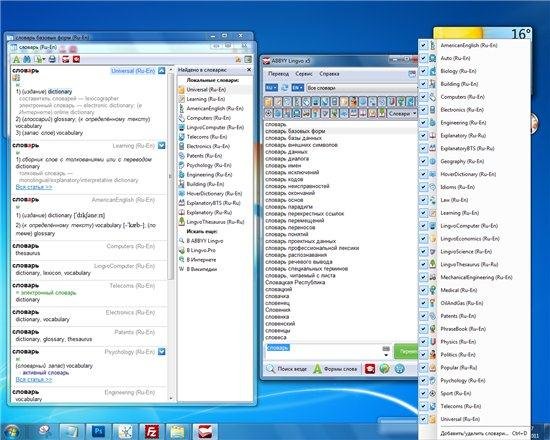The height and width of the screenshot is (440, 550).
Task: Click the magnet Physics dictionary icon on shelf
Action: point(391,102)
